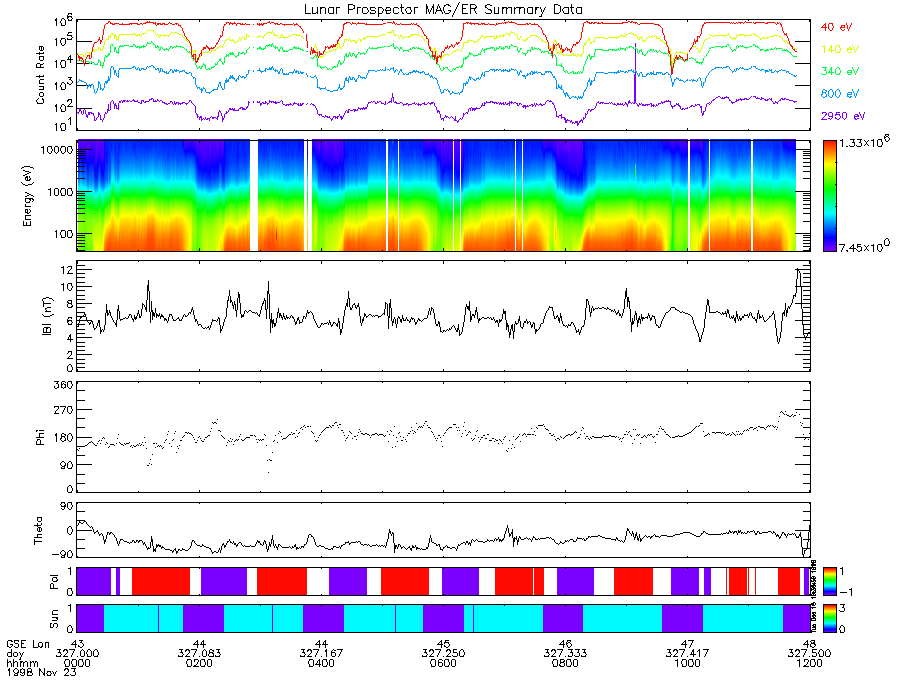This screenshot has height=700, width=900.
Task: Click the 'Energy (eV)' axis label
Action: click(x=27, y=196)
